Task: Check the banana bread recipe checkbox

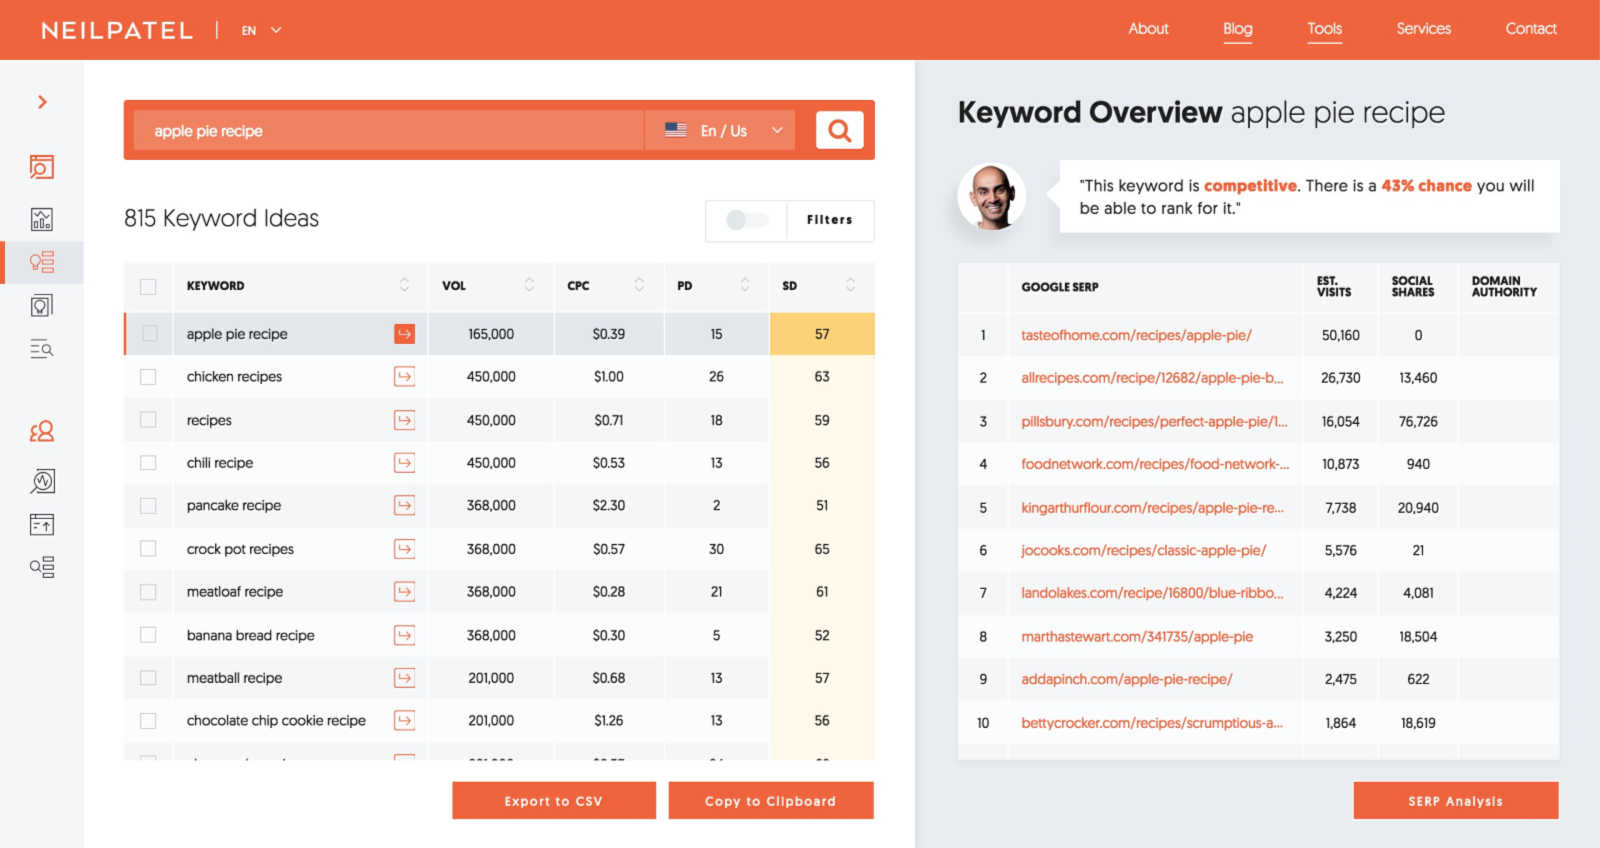Action: click(x=148, y=635)
